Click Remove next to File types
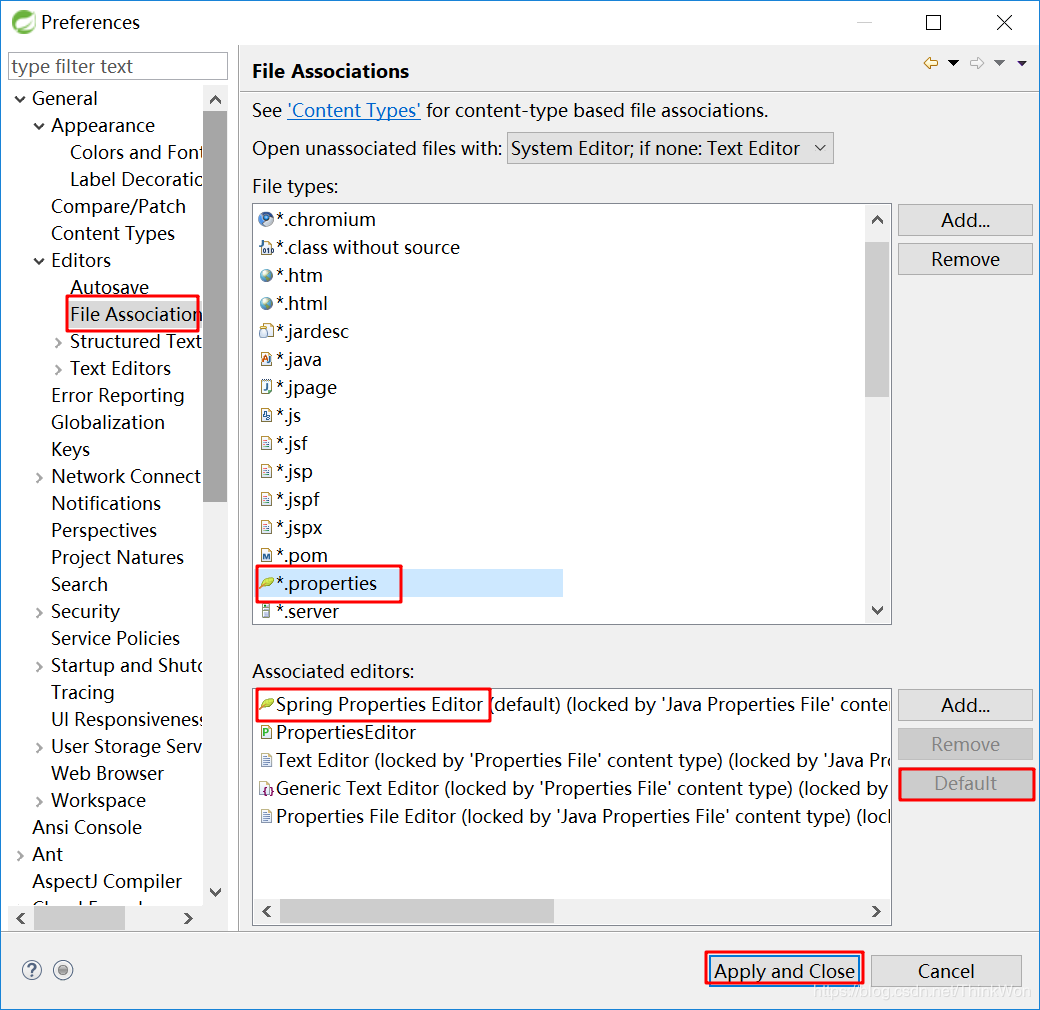 click(x=965, y=259)
